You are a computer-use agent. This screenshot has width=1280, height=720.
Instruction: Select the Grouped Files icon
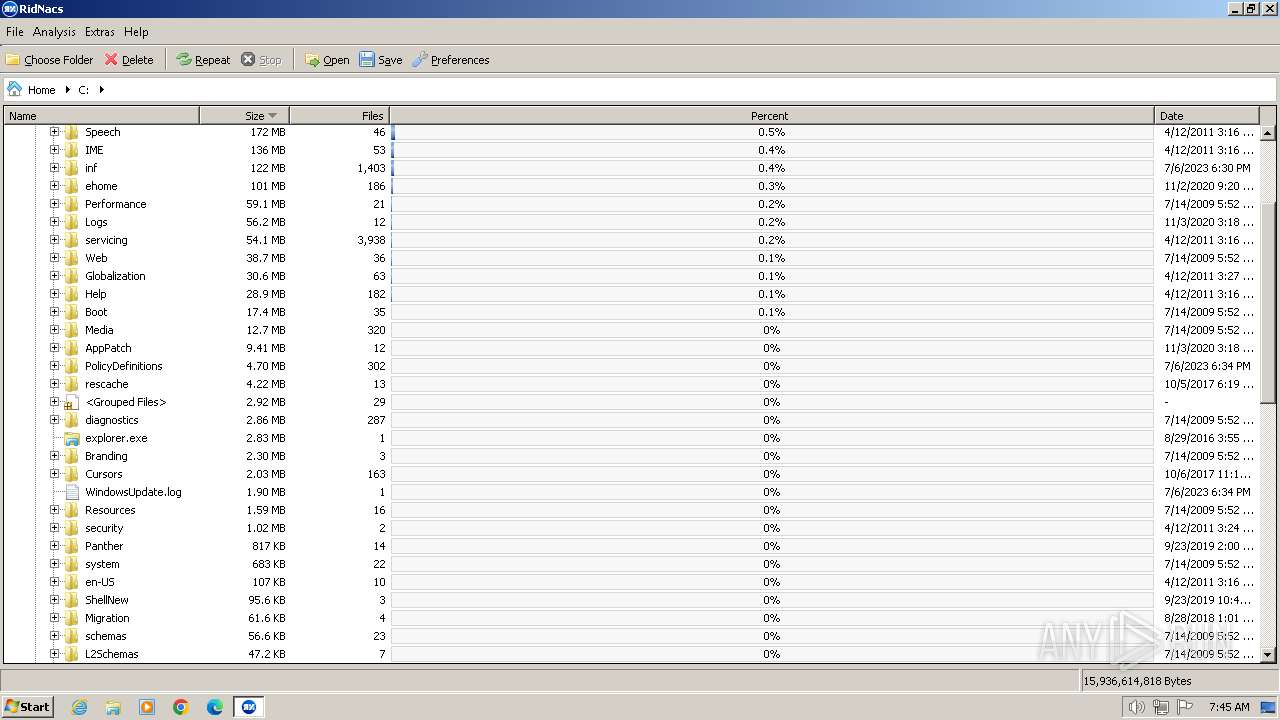pyautogui.click(x=71, y=402)
